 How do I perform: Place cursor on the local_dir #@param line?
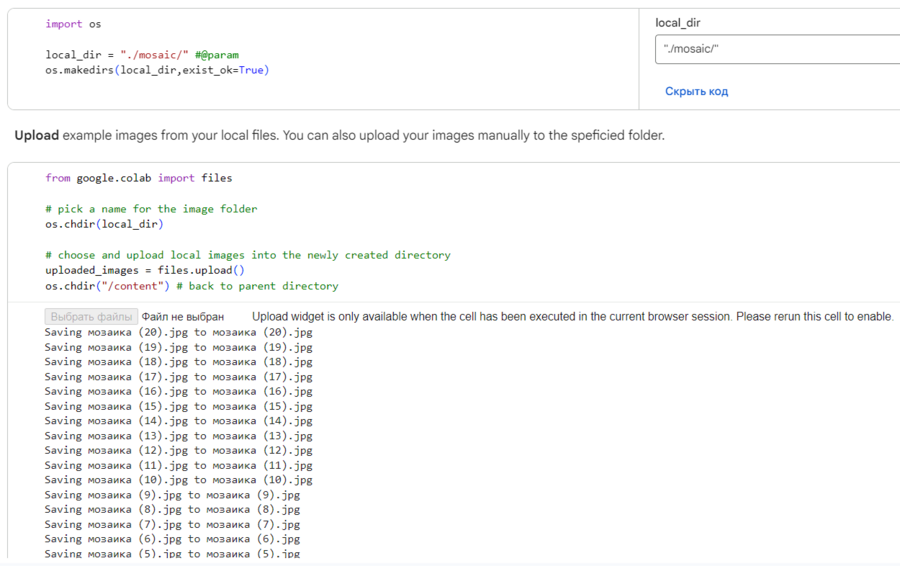point(141,55)
